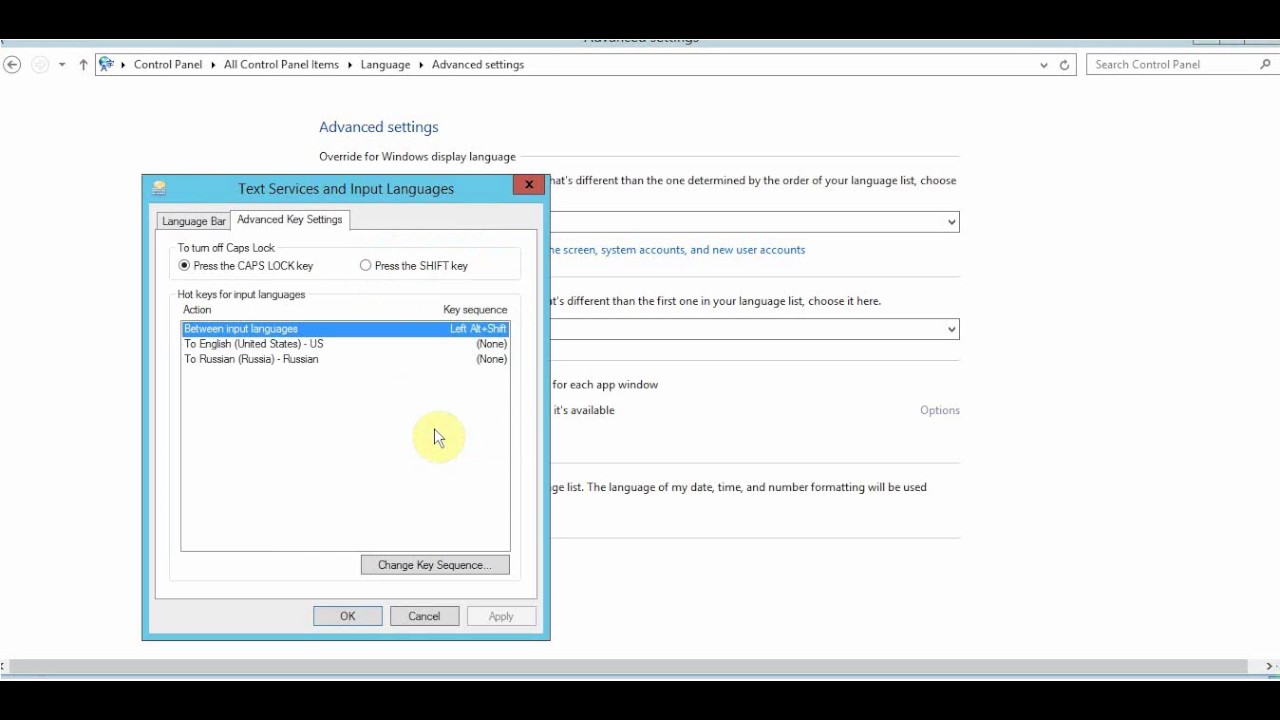This screenshot has width=1280, height=720.
Task: Click the Control Panel address bar icon
Action: pyautogui.click(x=107, y=64)
